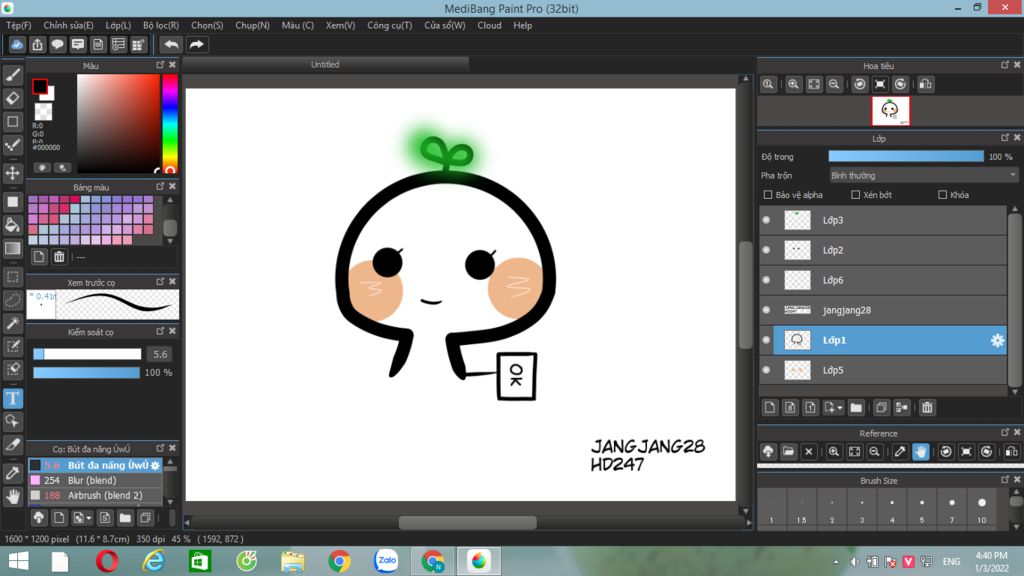This screenshot has width=1024, height=576.
Task: Click the cloud icon in top toolbar
Action: pyautogui.click(x=17, y=44)
